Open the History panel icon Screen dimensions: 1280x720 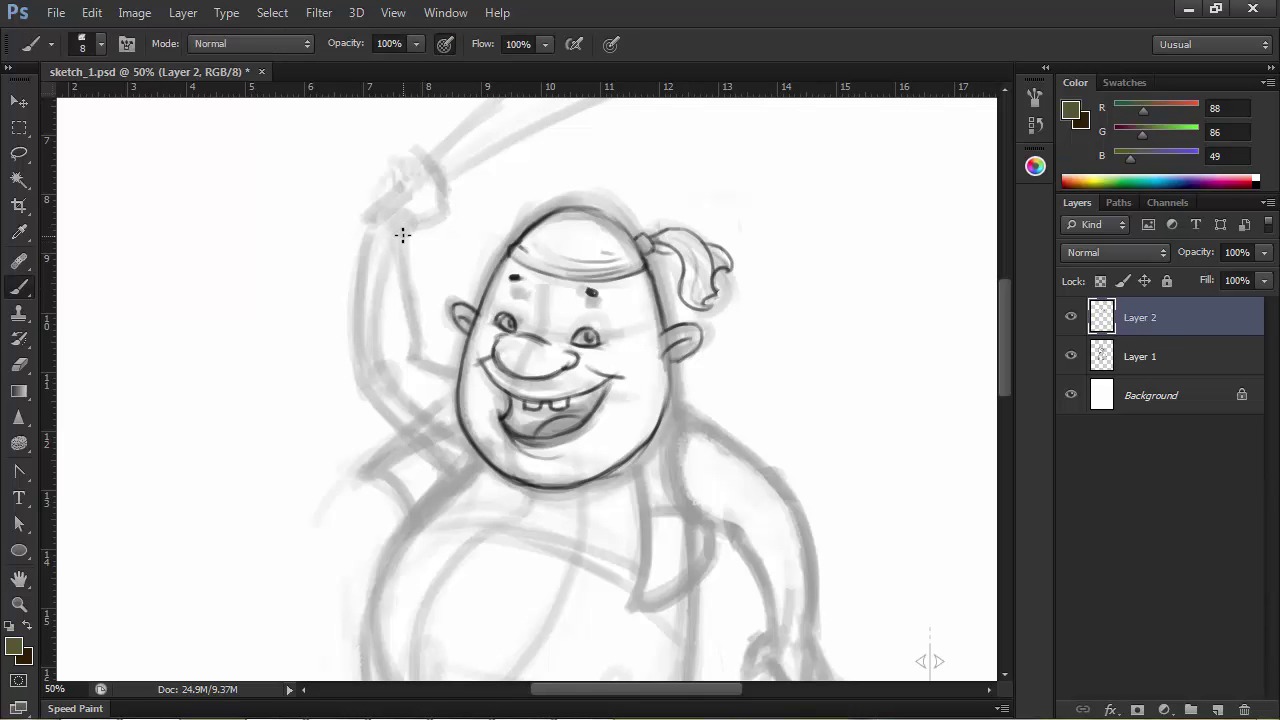point(1035,126)
